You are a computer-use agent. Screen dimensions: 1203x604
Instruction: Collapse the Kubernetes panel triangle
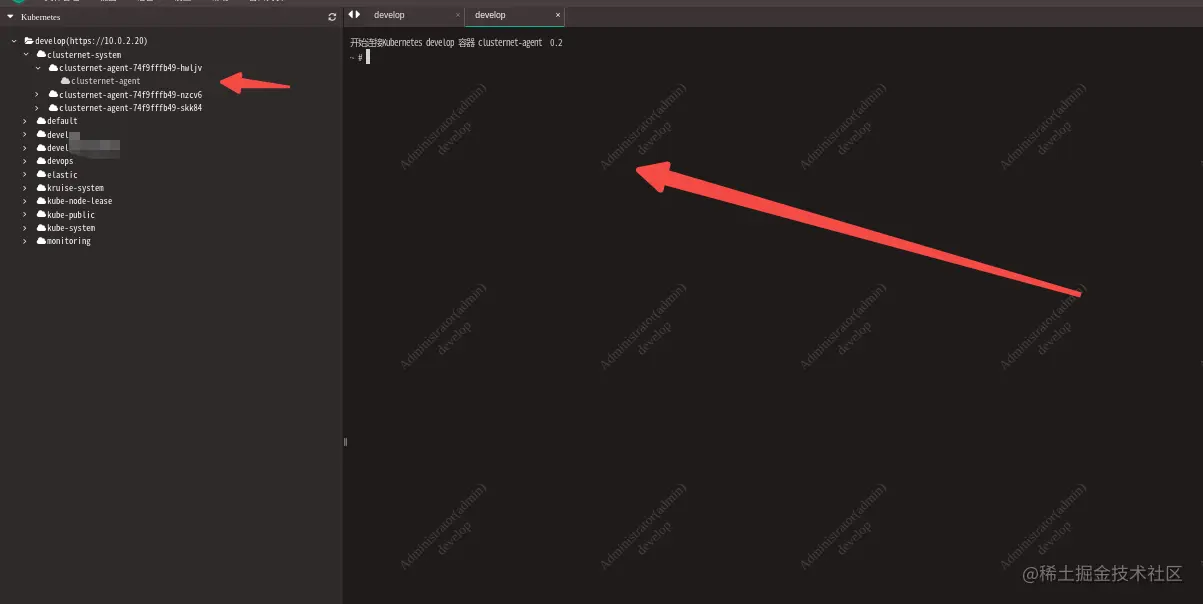[x=10, y=17]
